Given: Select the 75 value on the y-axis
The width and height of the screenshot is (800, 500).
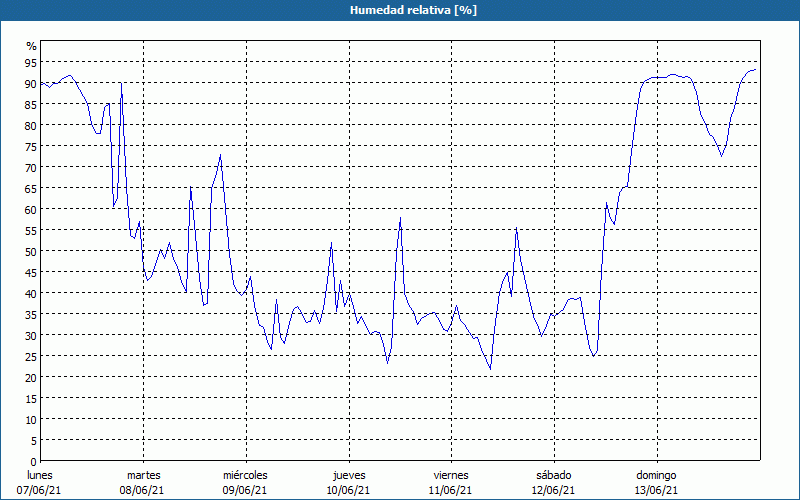Looking at the screenshot, I should (x=31, y=146).
